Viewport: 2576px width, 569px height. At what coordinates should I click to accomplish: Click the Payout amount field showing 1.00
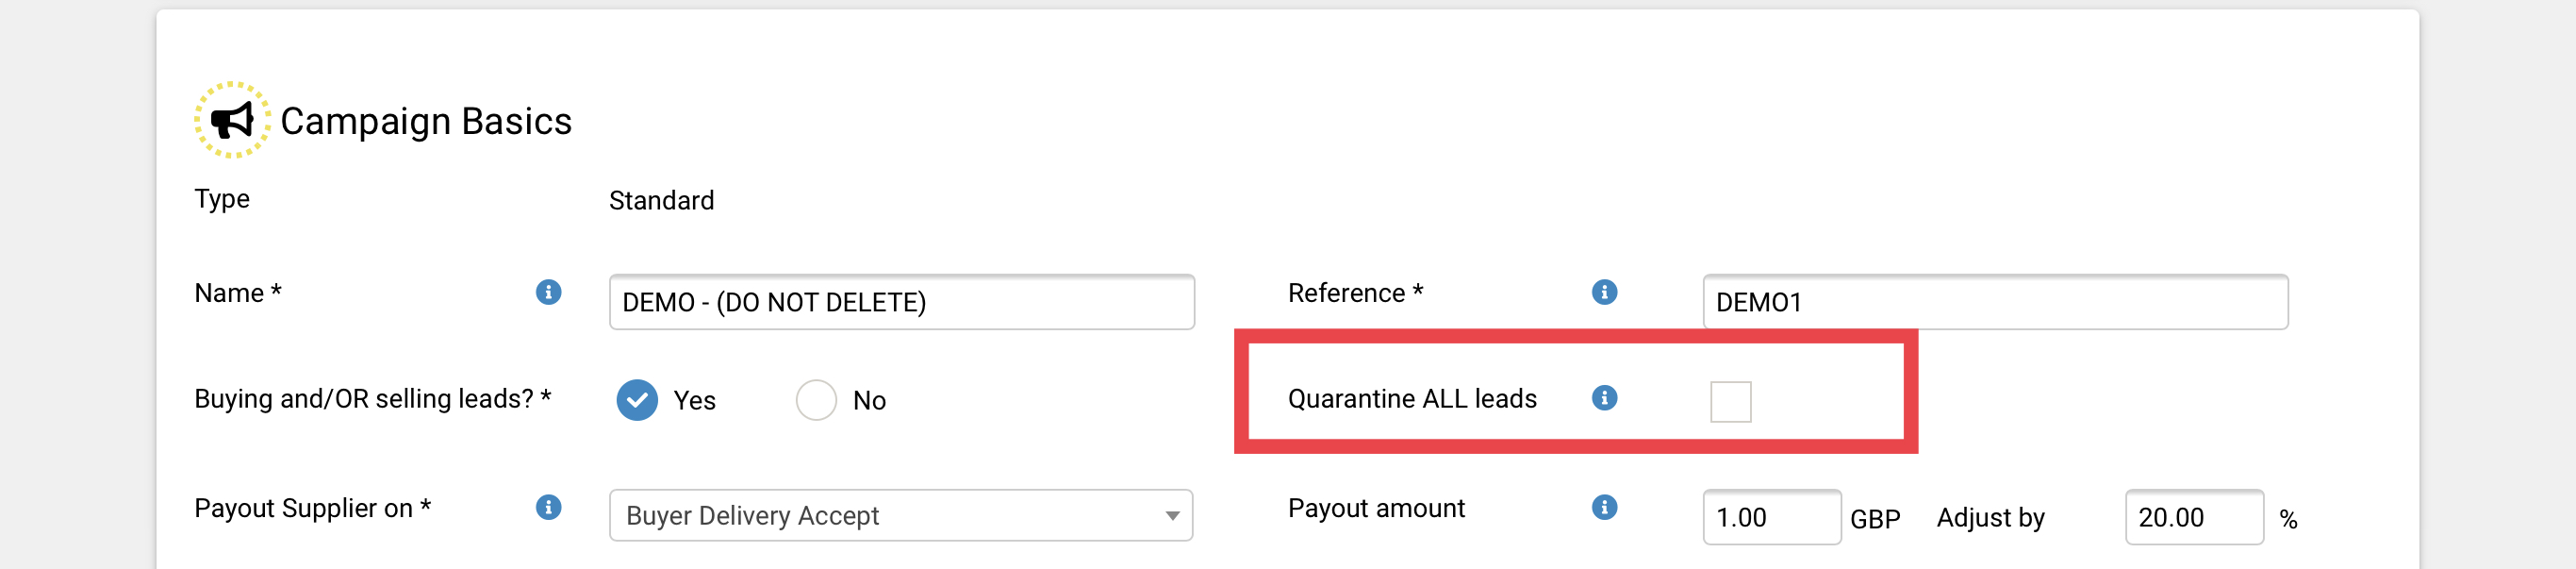click(1771, 517)
